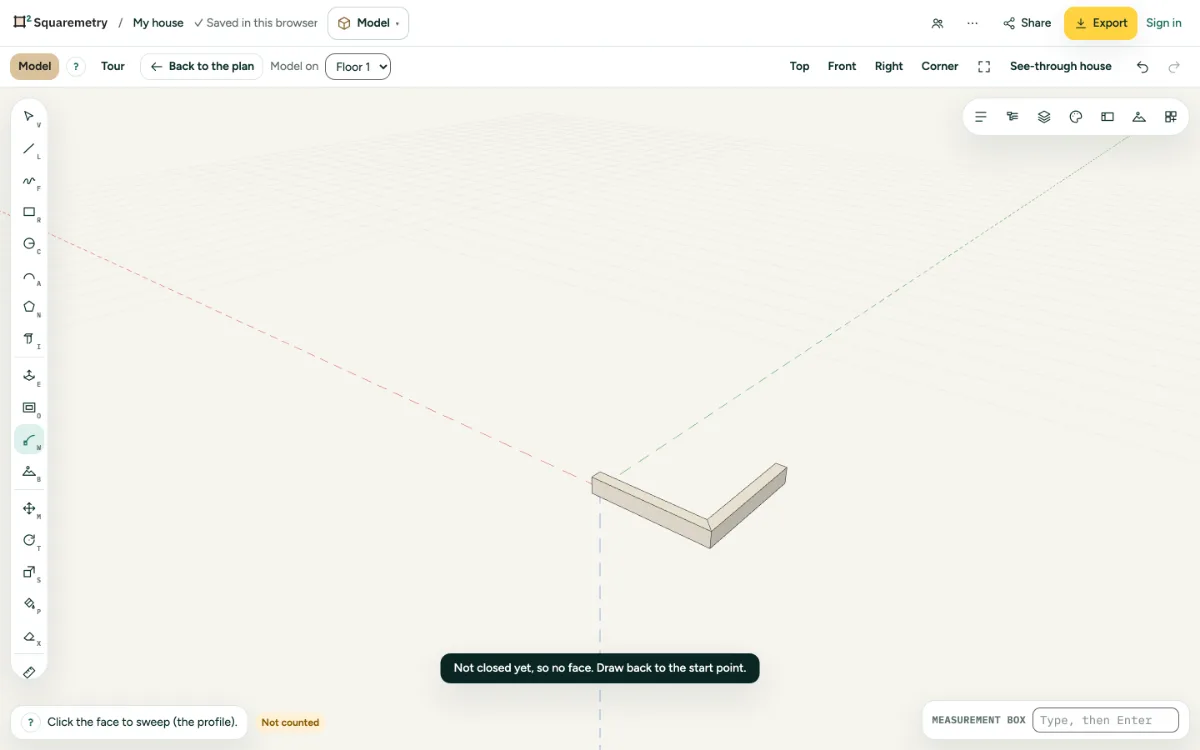Open the three-dots more menu
Viewport: 1200px width, 750px height.
[972, 23]
